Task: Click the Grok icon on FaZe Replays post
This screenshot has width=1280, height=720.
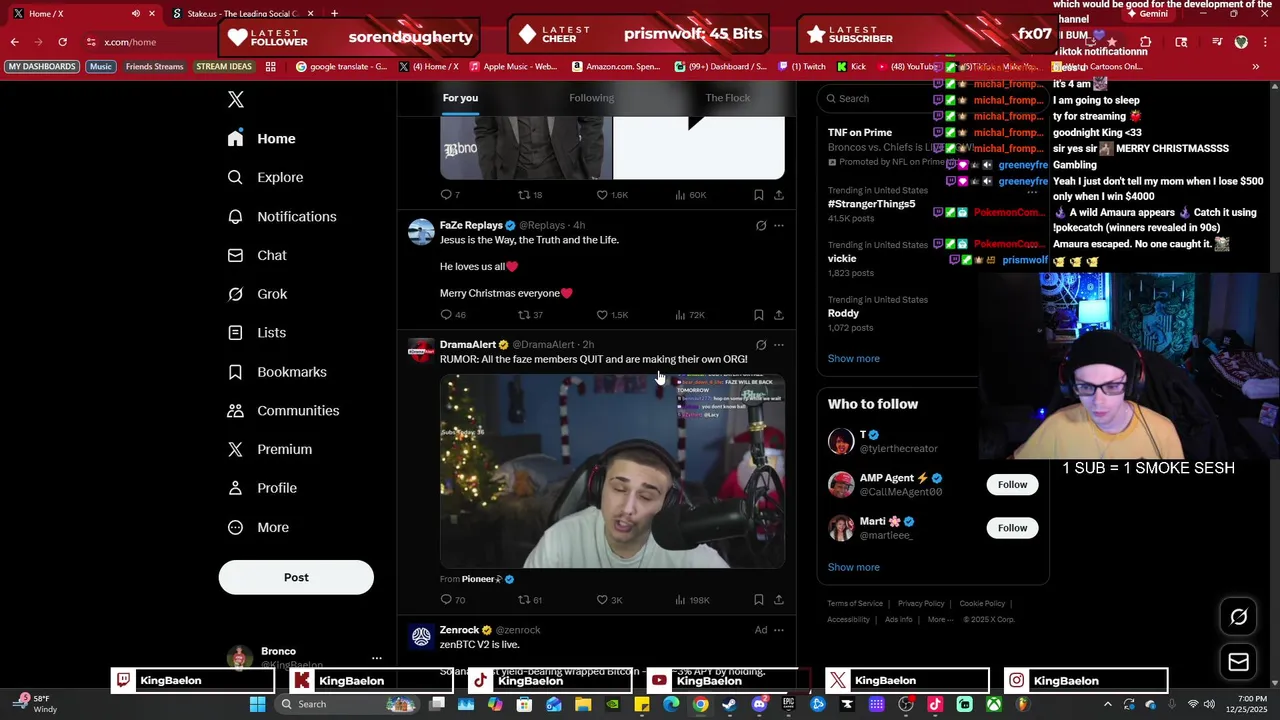Action: click(761, 226)
